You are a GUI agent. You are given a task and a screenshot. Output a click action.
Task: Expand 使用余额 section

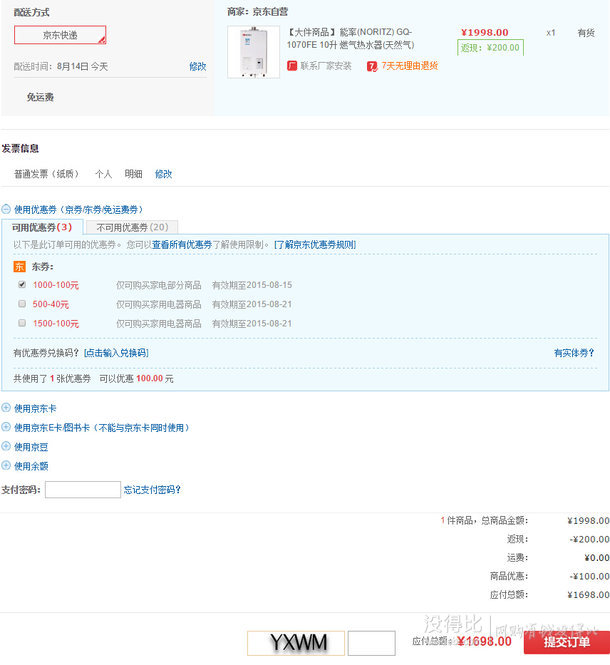(x=6, y=466)
